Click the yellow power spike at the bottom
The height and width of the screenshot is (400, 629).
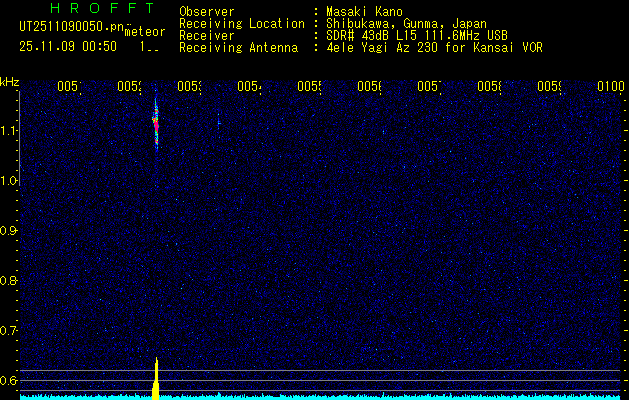click(156, 379)
